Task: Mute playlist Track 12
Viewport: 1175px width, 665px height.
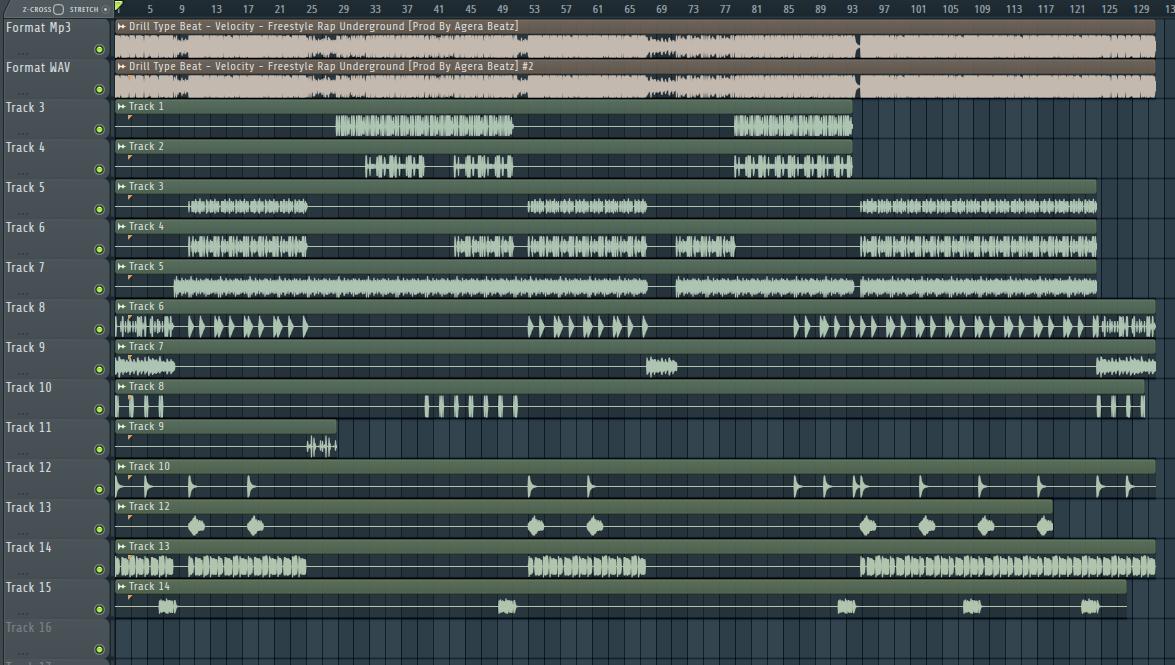Action: [x=100, y=490]
